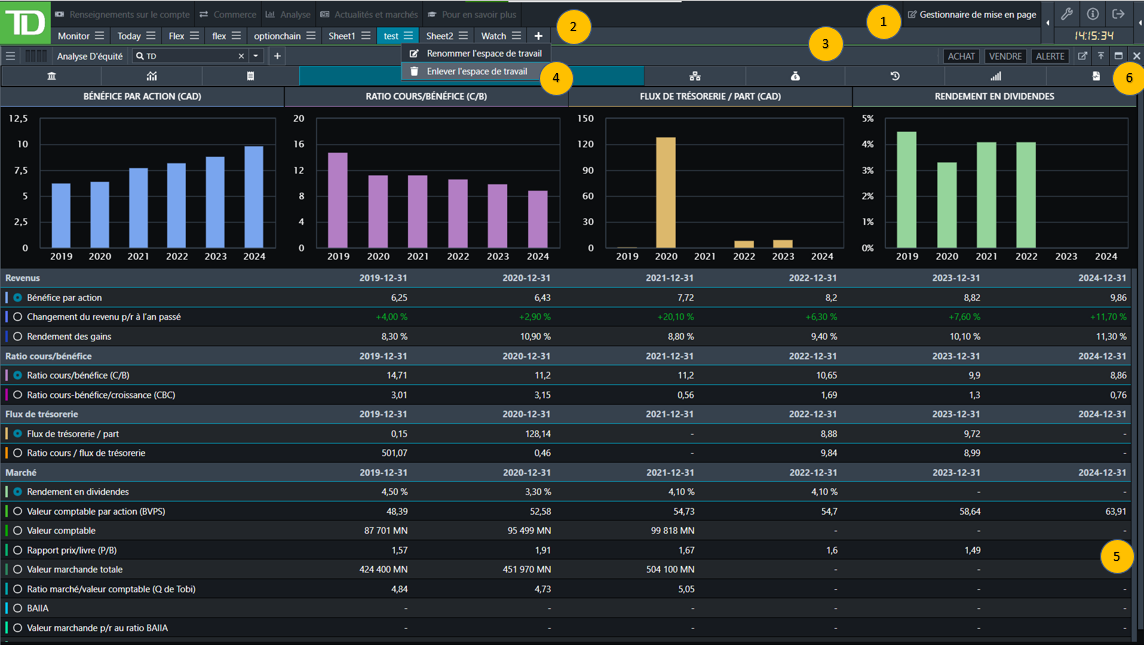Open the org hierarchy icon tab
The width and height of the screenshot is (1144, 645).
tap(695, 76)
